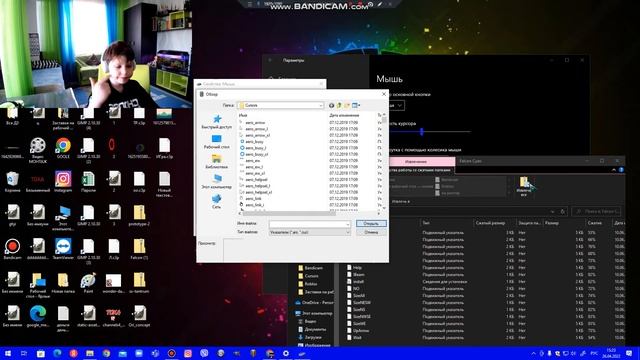
Task: Open the Excel file desktop icon
Action: point(88,182)
